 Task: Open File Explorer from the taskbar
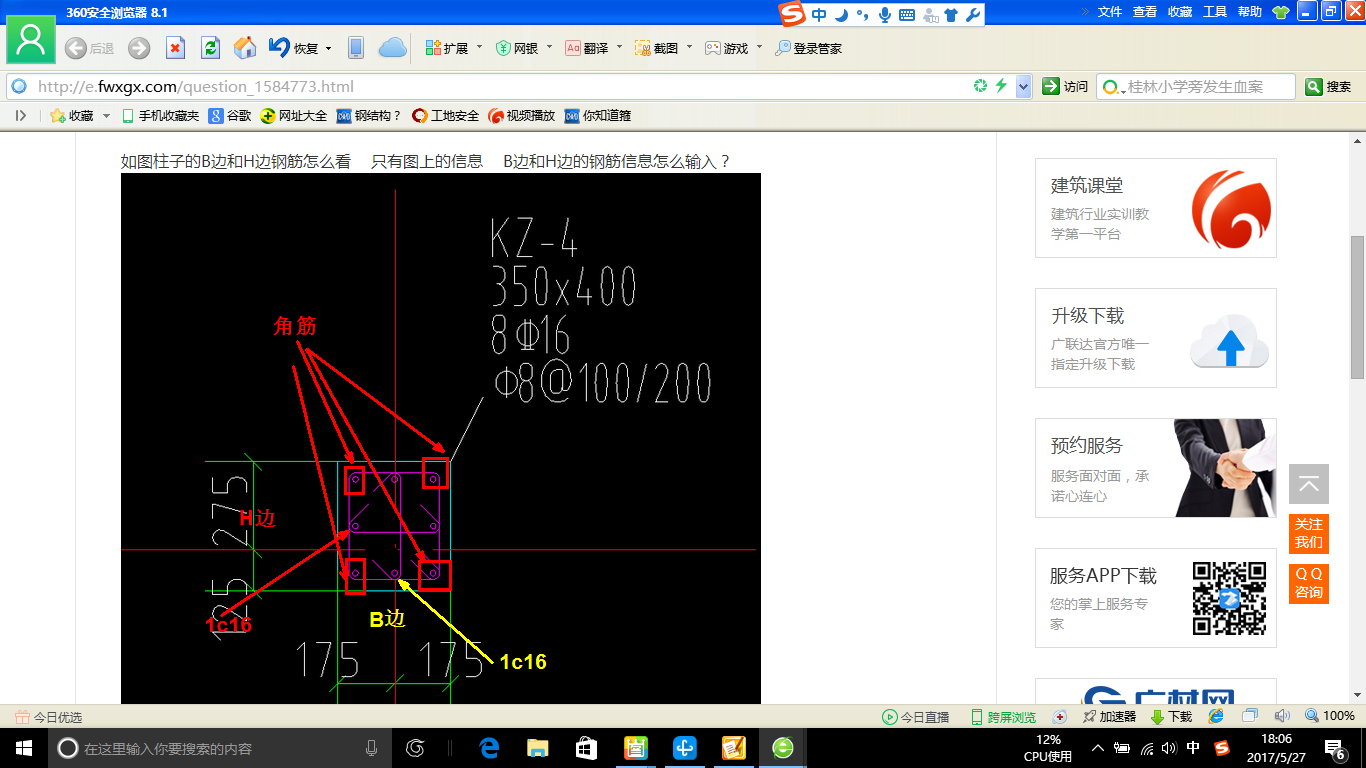(x=538, y=748)
